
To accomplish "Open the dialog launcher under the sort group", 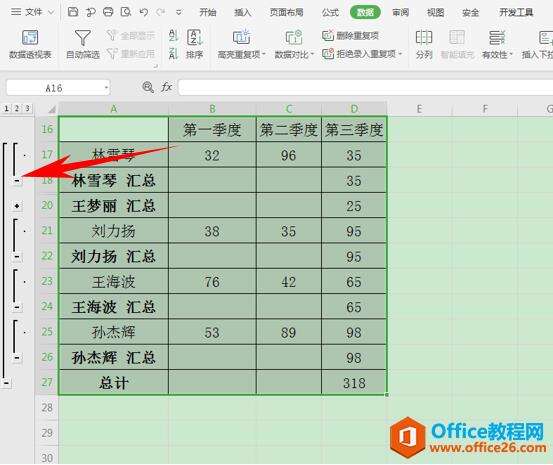I will [155, 66].
